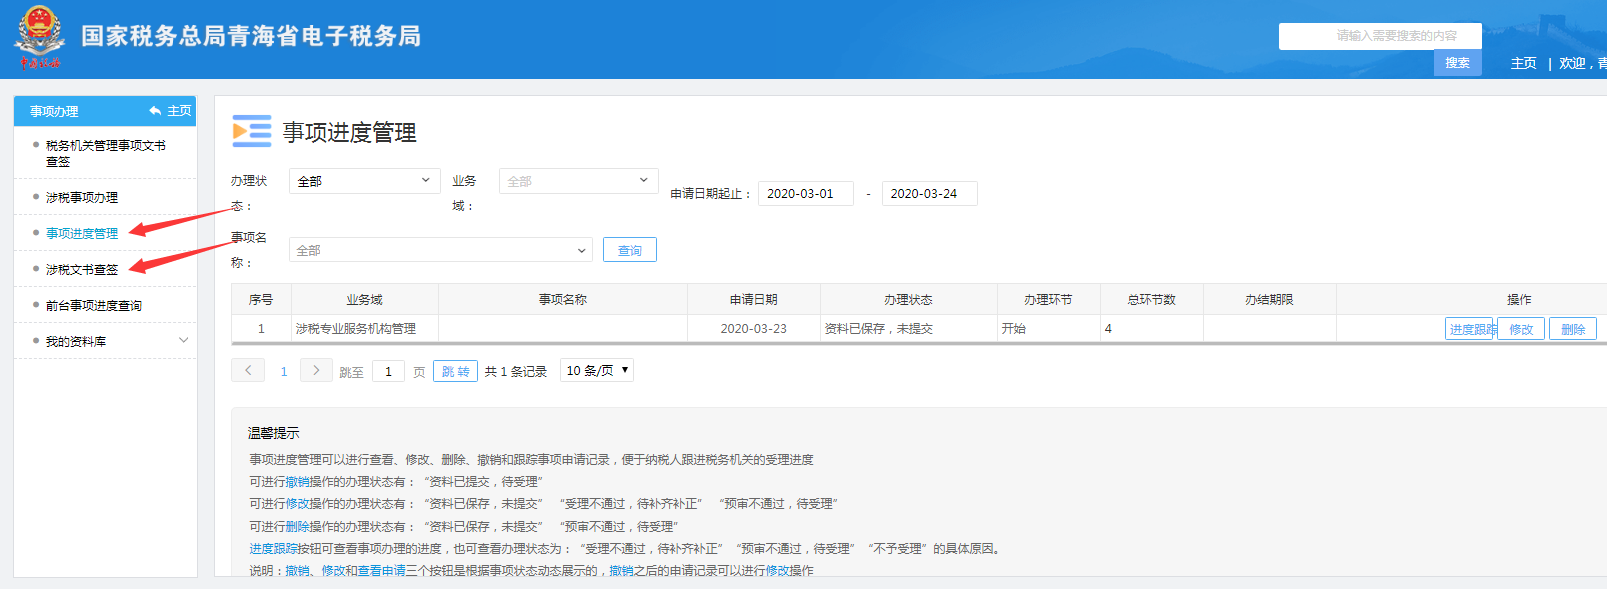Click 申请日期 column header
The width and height of the screenshot is (1607, 589).
(754, 300)
